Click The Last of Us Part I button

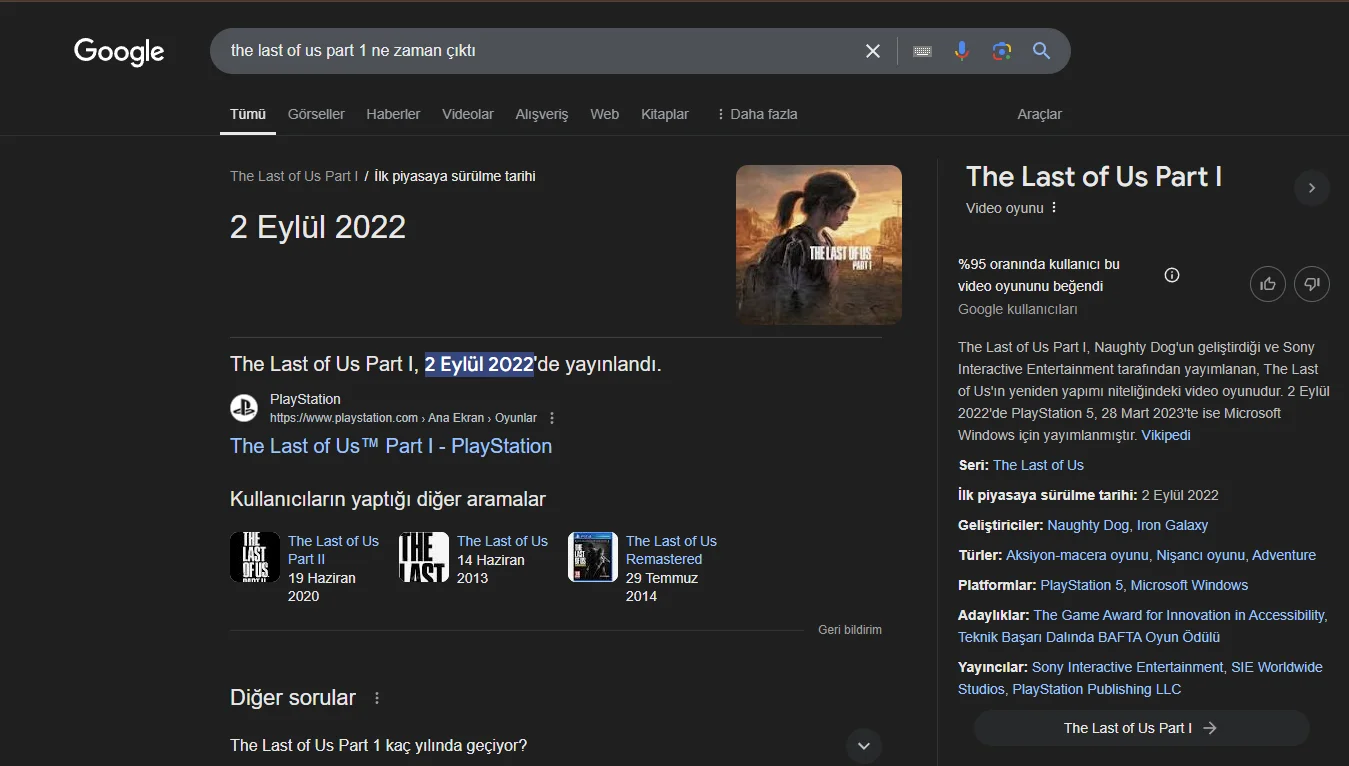point(1141,728)
